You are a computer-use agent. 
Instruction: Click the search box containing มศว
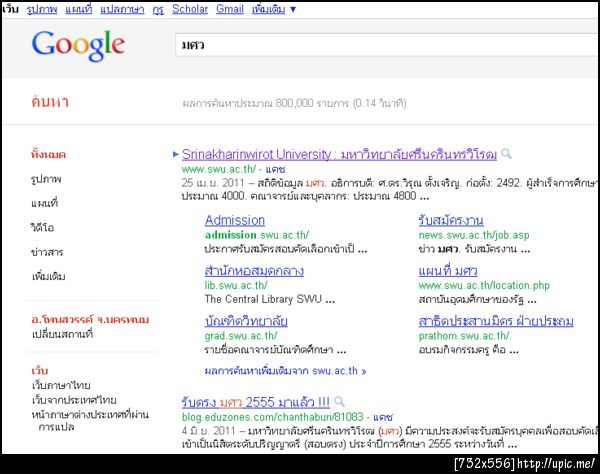click(386, 45)
